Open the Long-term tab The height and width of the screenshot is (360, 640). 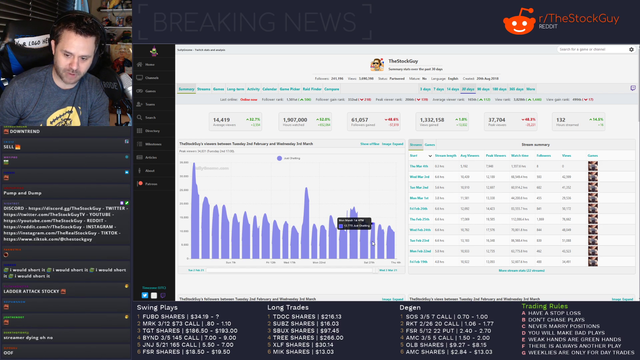tap(236, 89)
